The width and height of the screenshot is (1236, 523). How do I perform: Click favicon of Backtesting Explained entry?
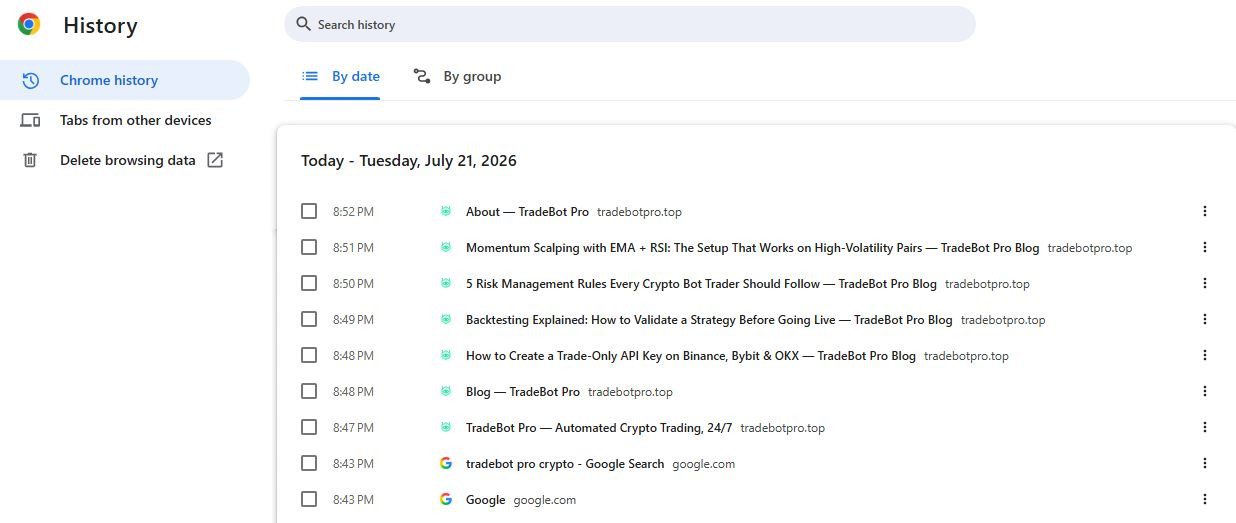click(446, 319)
